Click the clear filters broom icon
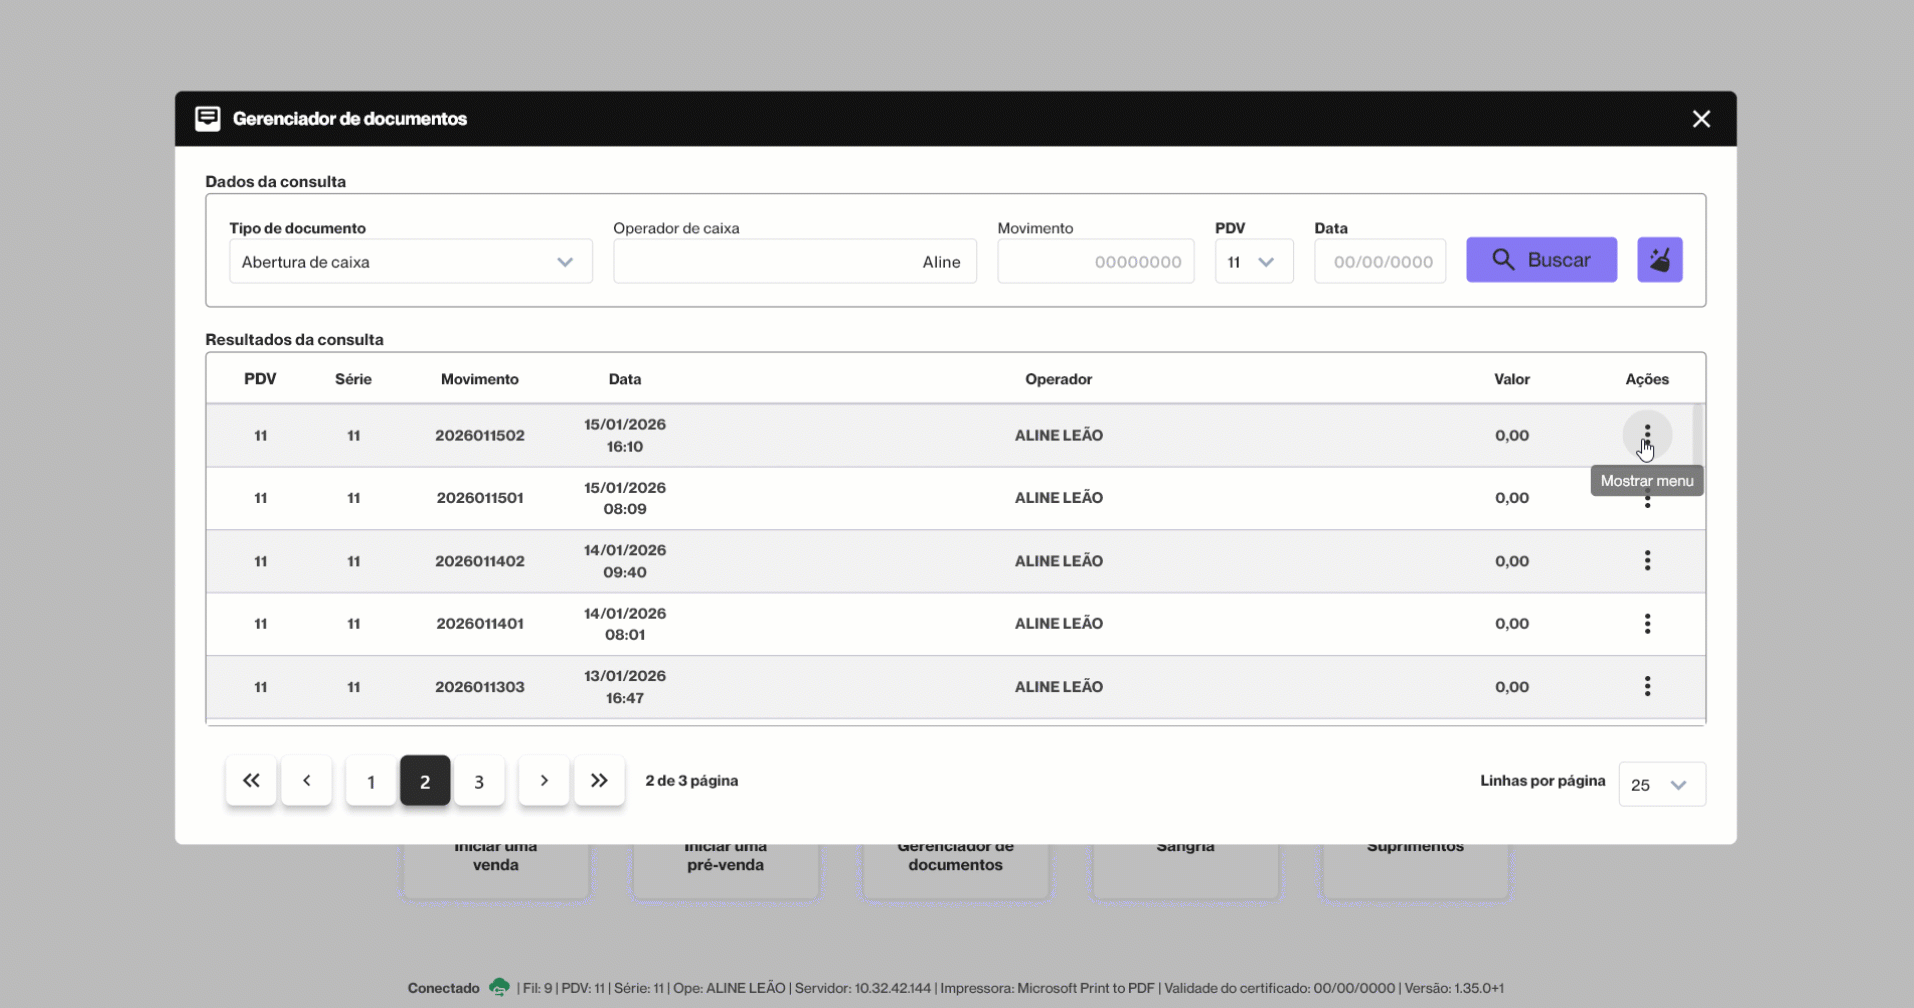1914x1008 pixels. pos(1659,260)
